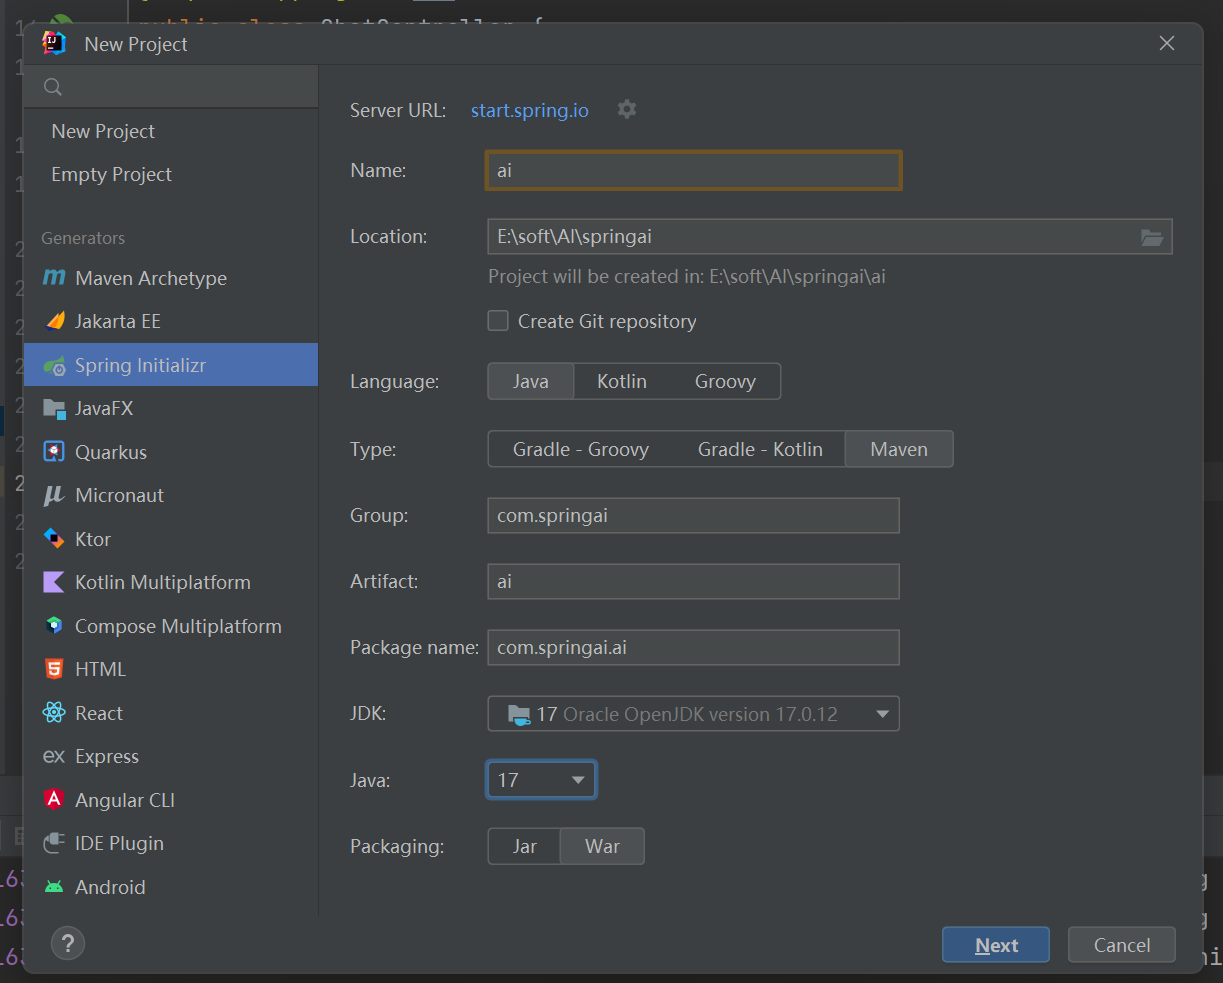This screenshot has height=983, width=1223.
Task: Click the Micronaut mu icon
Action: [x=54, y=495]
